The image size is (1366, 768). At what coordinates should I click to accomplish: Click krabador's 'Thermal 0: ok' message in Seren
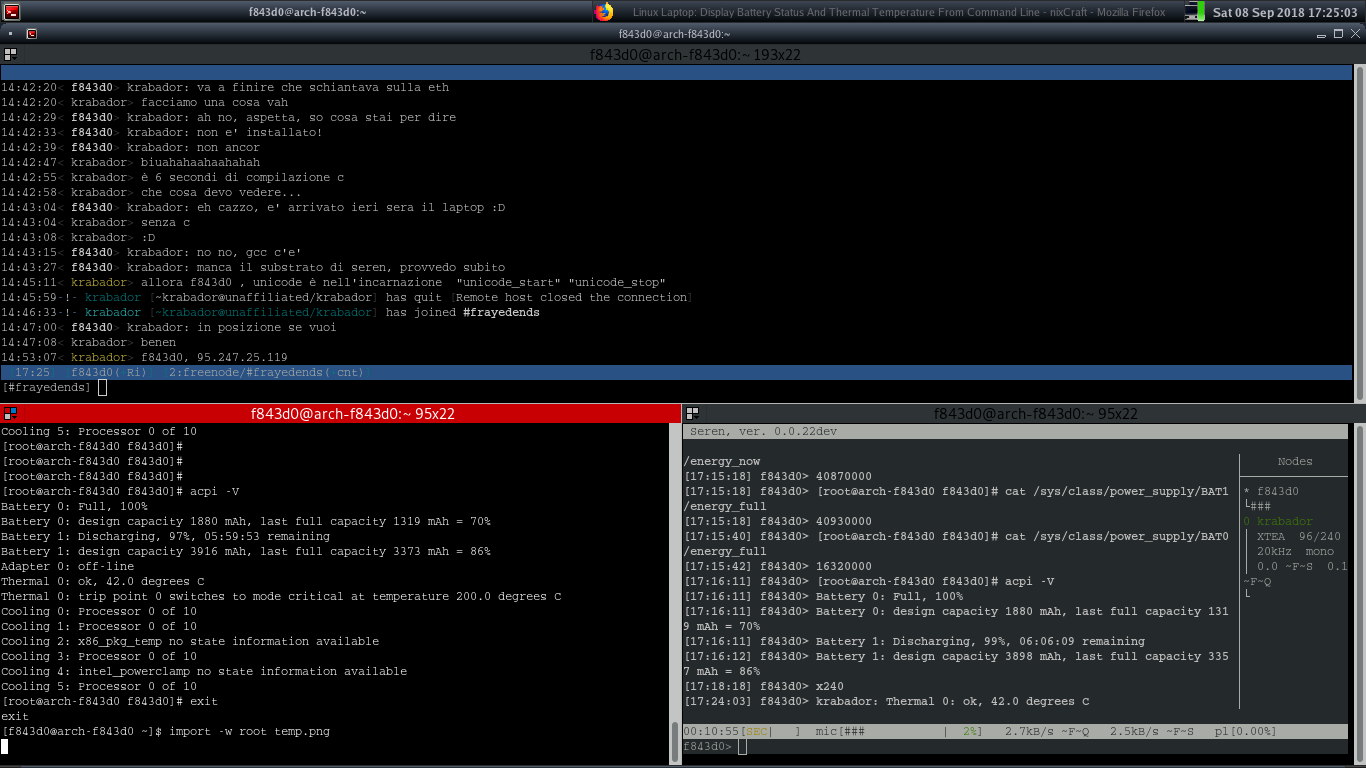[x=953, y=702]
